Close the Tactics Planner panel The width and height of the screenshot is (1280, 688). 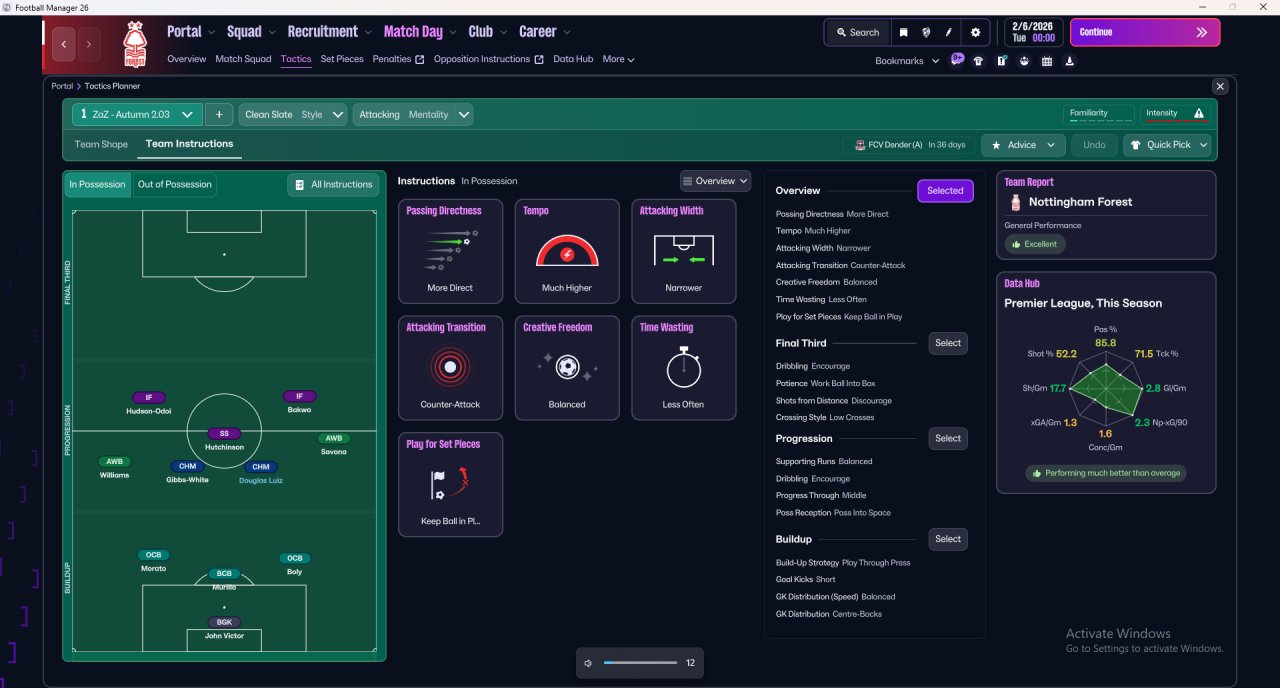coord(1219,87)
